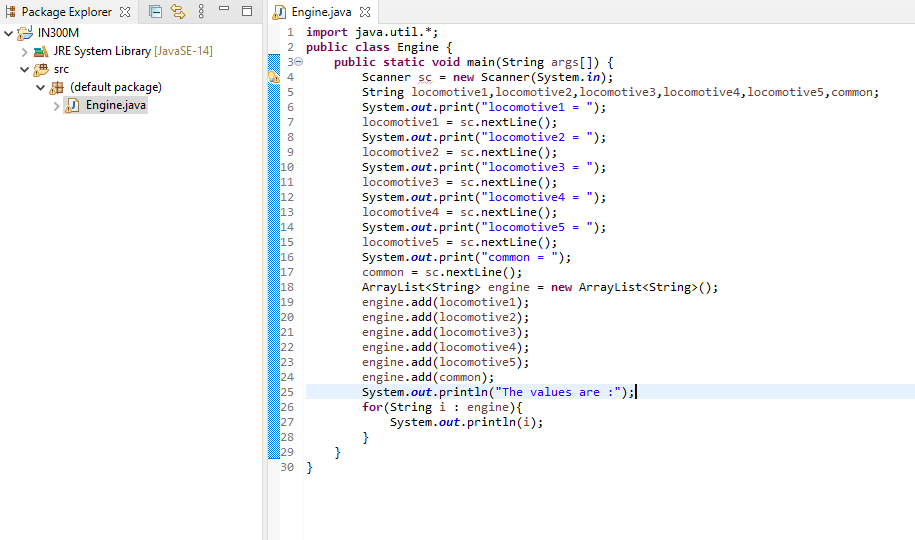Click line number 1 in gutter
Screen dimensions: 915x540
click(x=291, y=32)
